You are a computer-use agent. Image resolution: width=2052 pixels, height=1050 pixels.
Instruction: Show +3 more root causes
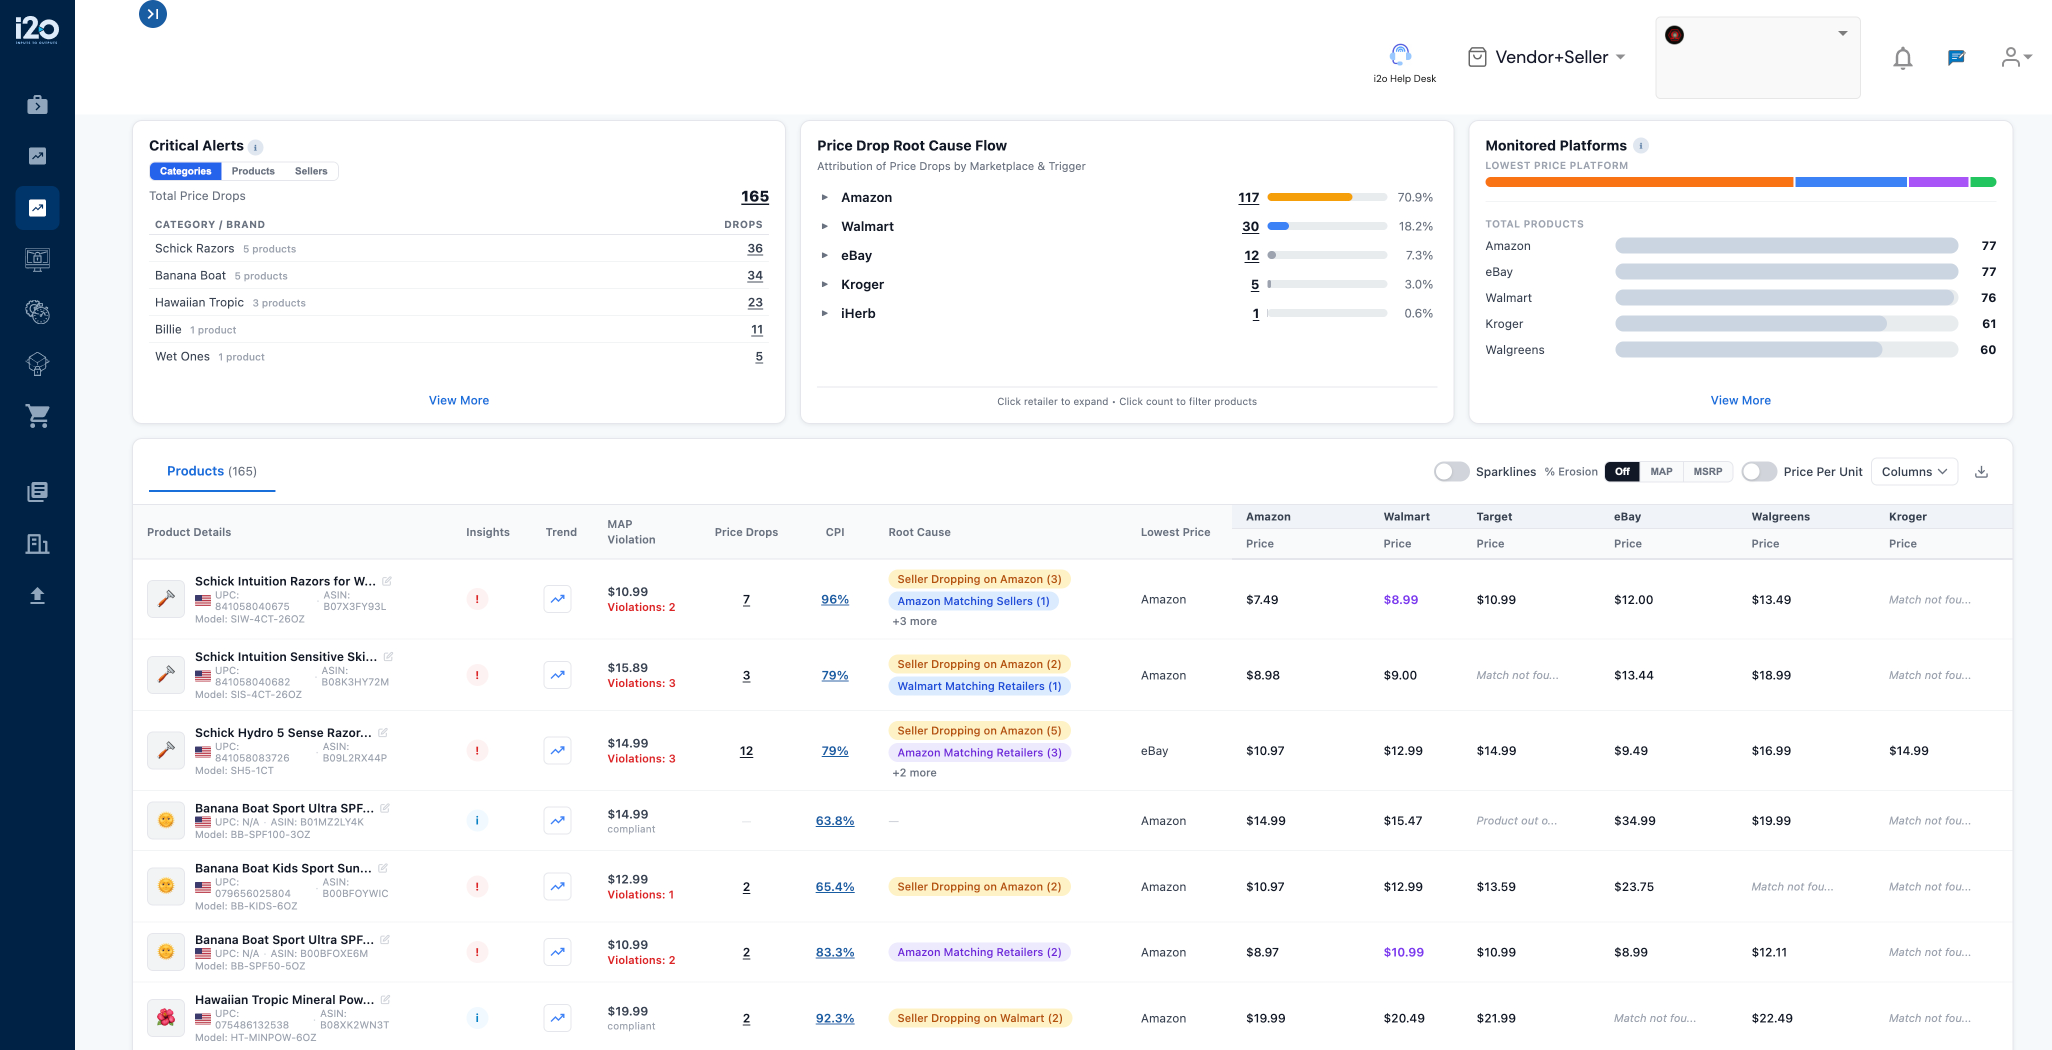pos(914,622)
